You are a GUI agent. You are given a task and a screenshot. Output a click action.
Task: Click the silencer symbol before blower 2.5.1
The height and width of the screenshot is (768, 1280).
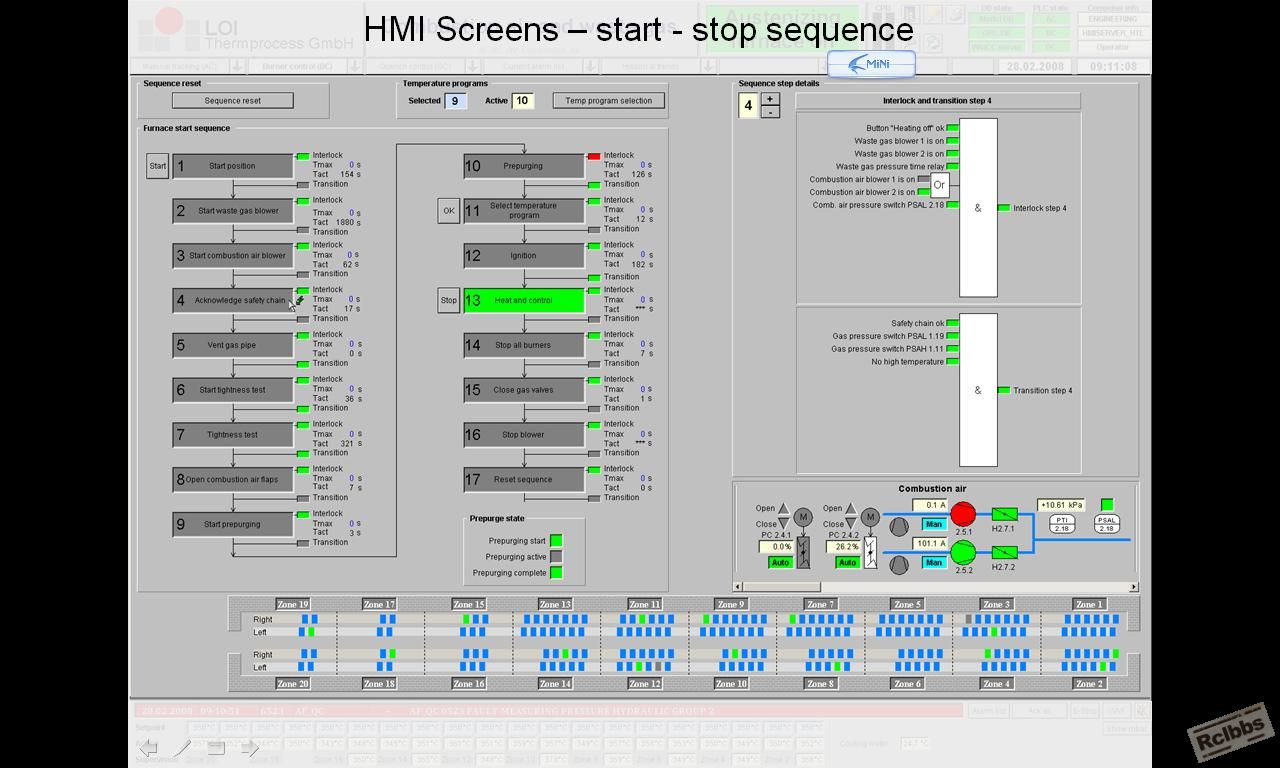(898, 526)
